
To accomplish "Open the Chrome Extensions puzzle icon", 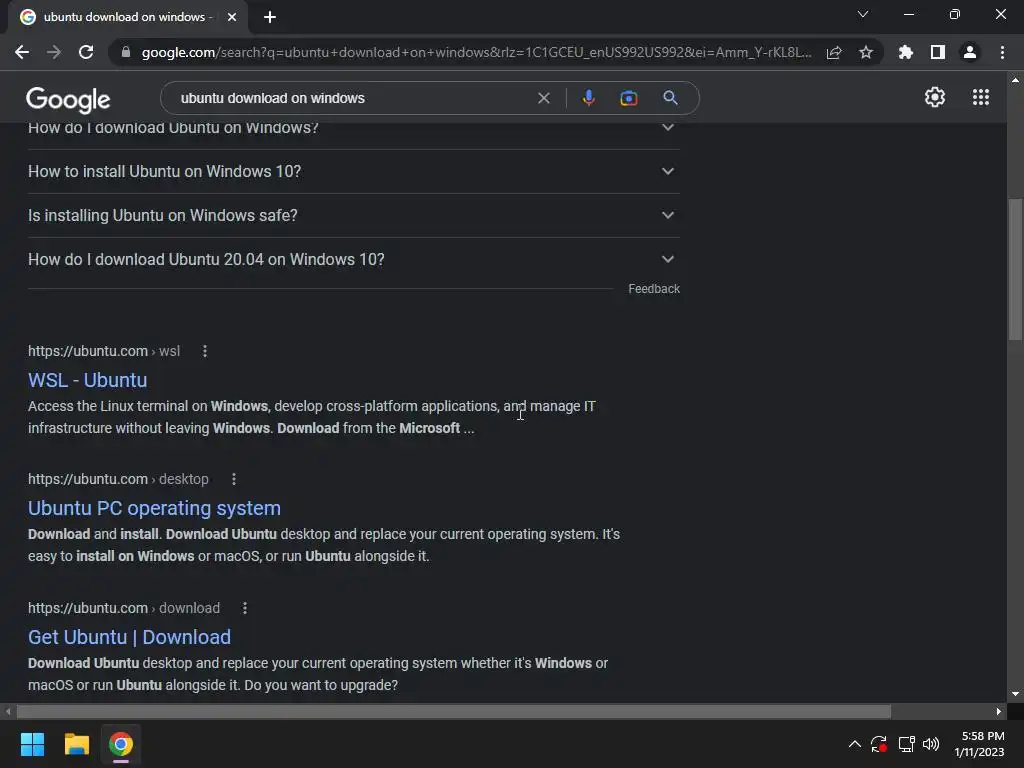I will [x=906, y=52].
